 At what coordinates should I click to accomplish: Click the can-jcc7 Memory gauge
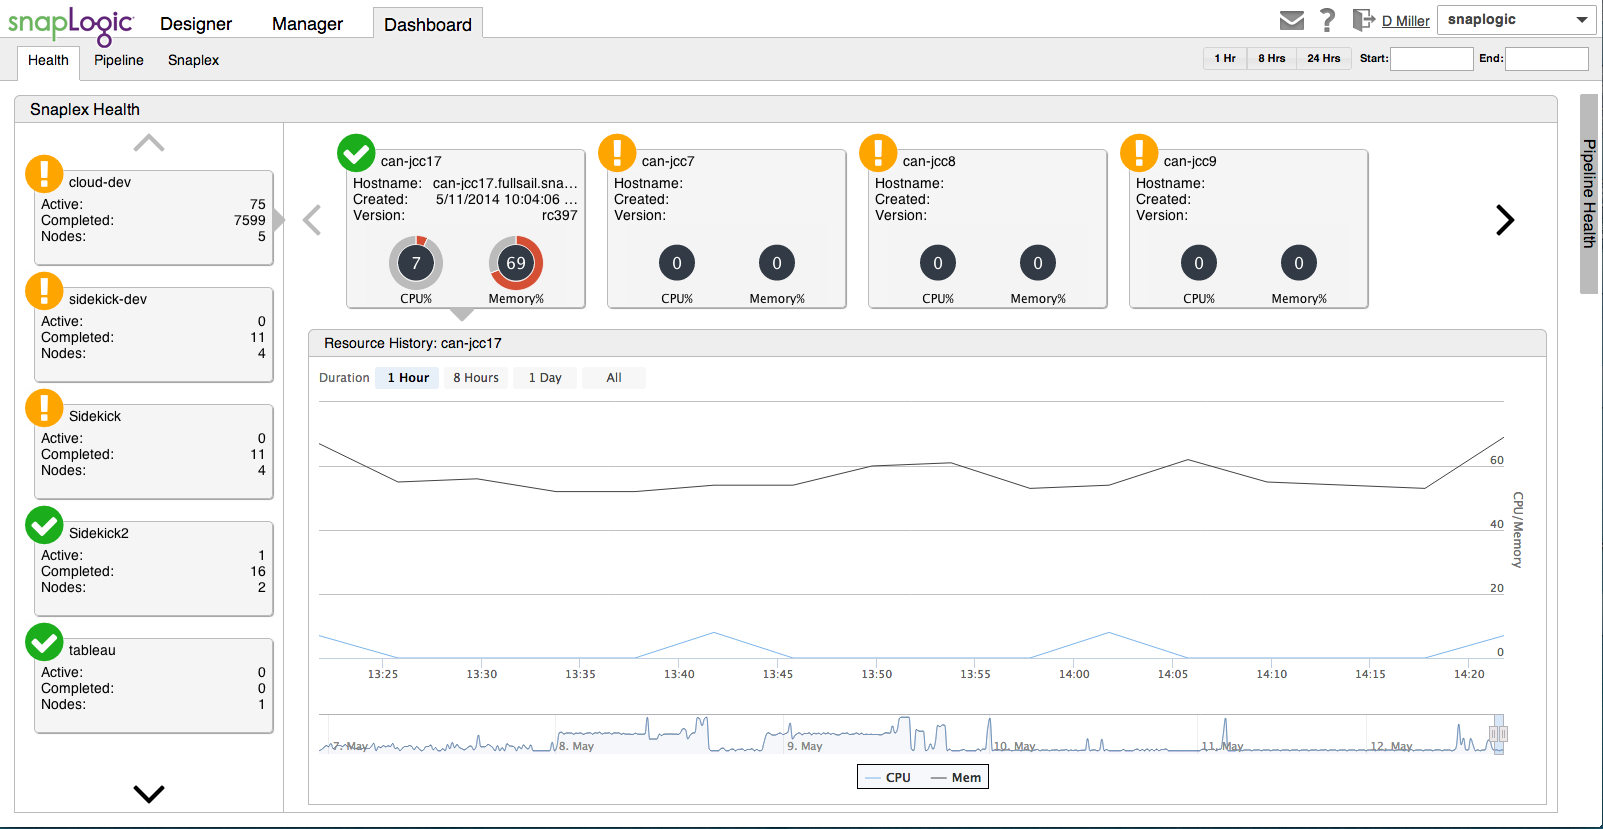777,263
